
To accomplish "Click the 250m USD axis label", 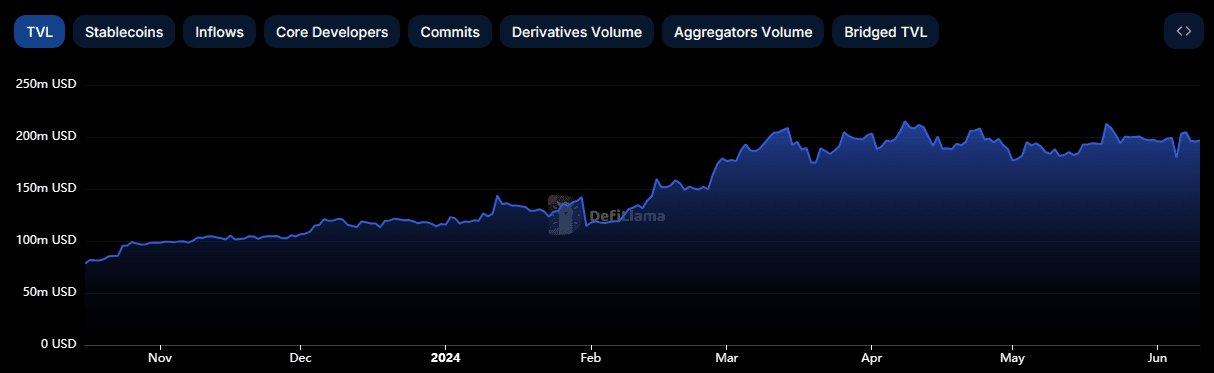I will tap(46, 84).
